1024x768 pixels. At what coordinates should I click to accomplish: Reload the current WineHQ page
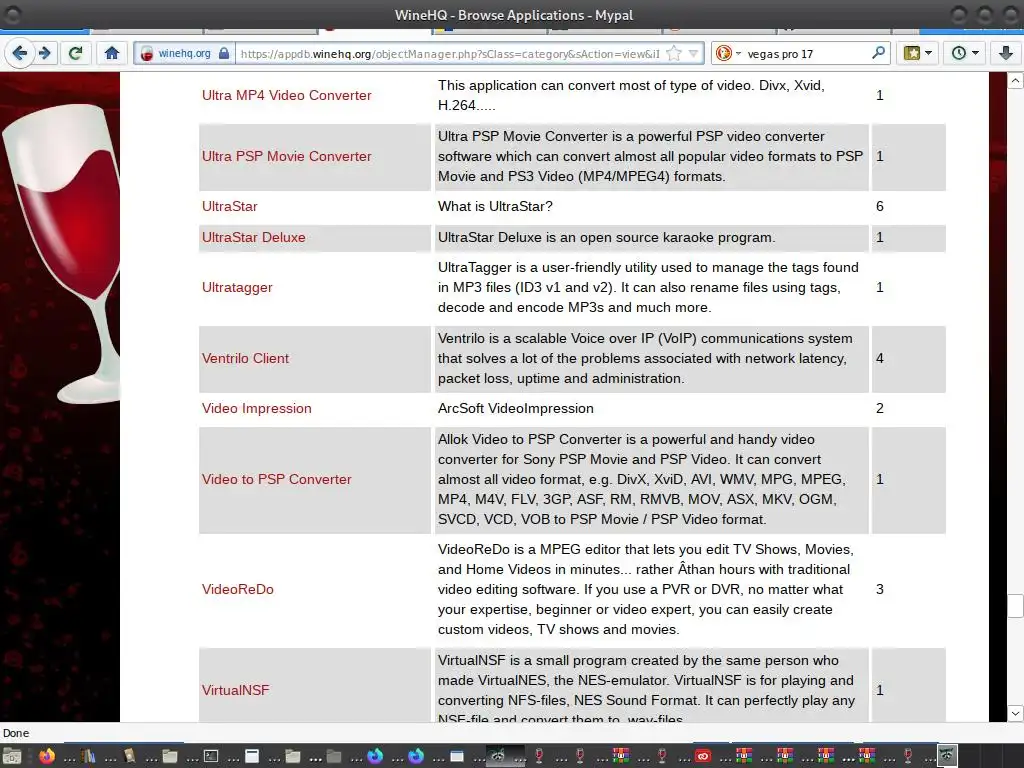75,53
